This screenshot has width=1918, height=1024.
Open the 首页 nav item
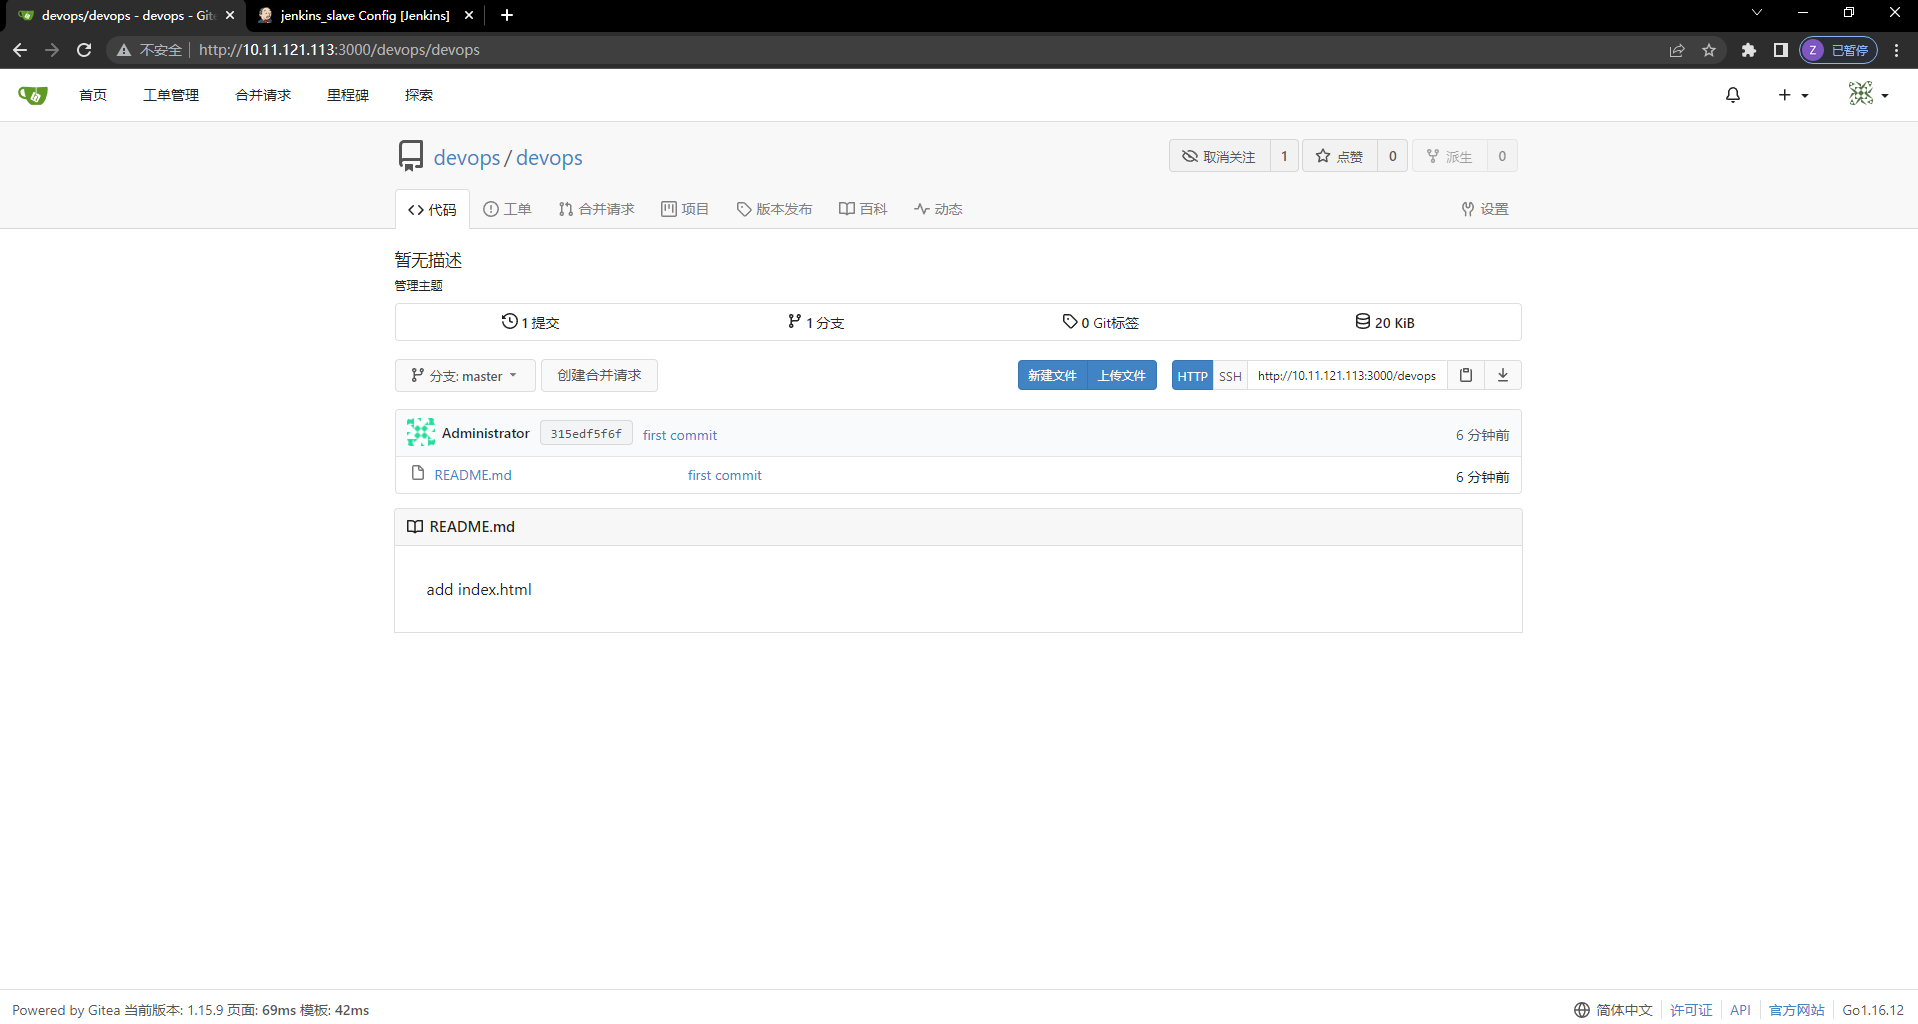point(93,95)
